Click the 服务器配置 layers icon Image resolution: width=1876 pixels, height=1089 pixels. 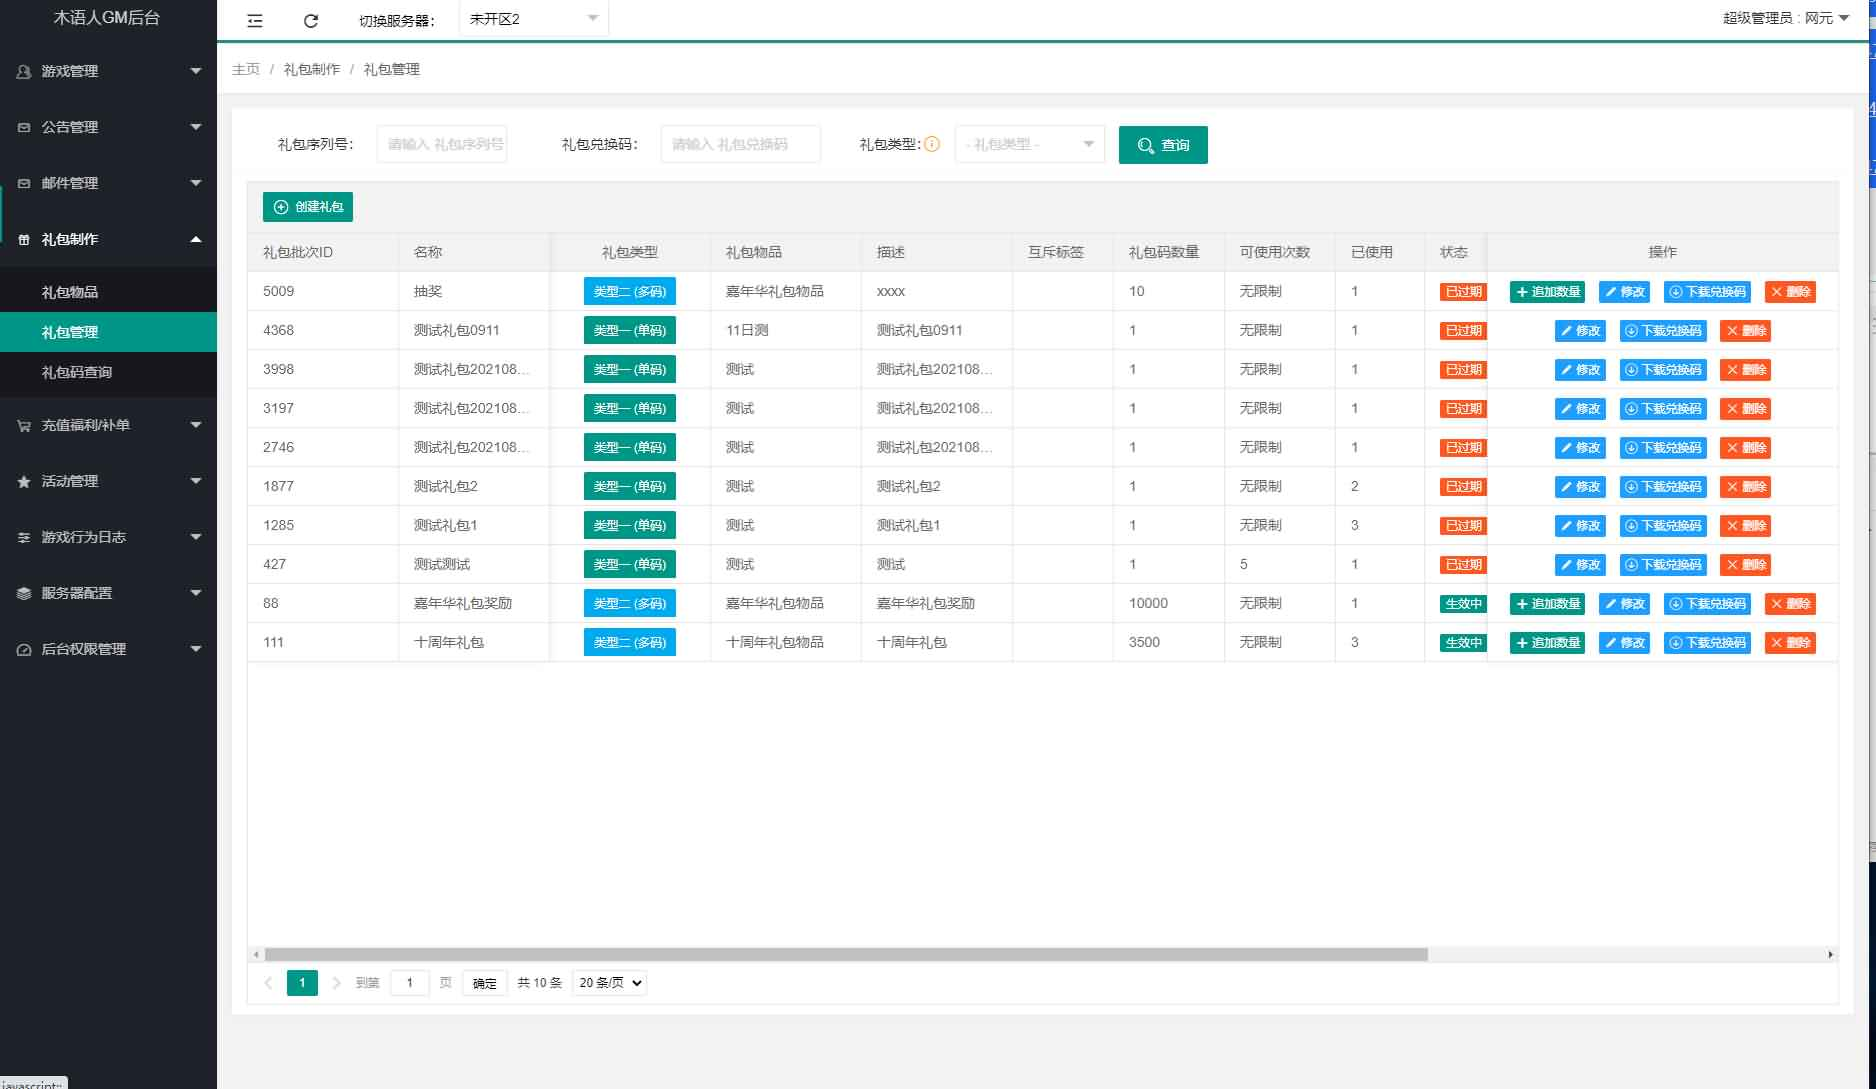pyautogui.click(x=24, y=593)
